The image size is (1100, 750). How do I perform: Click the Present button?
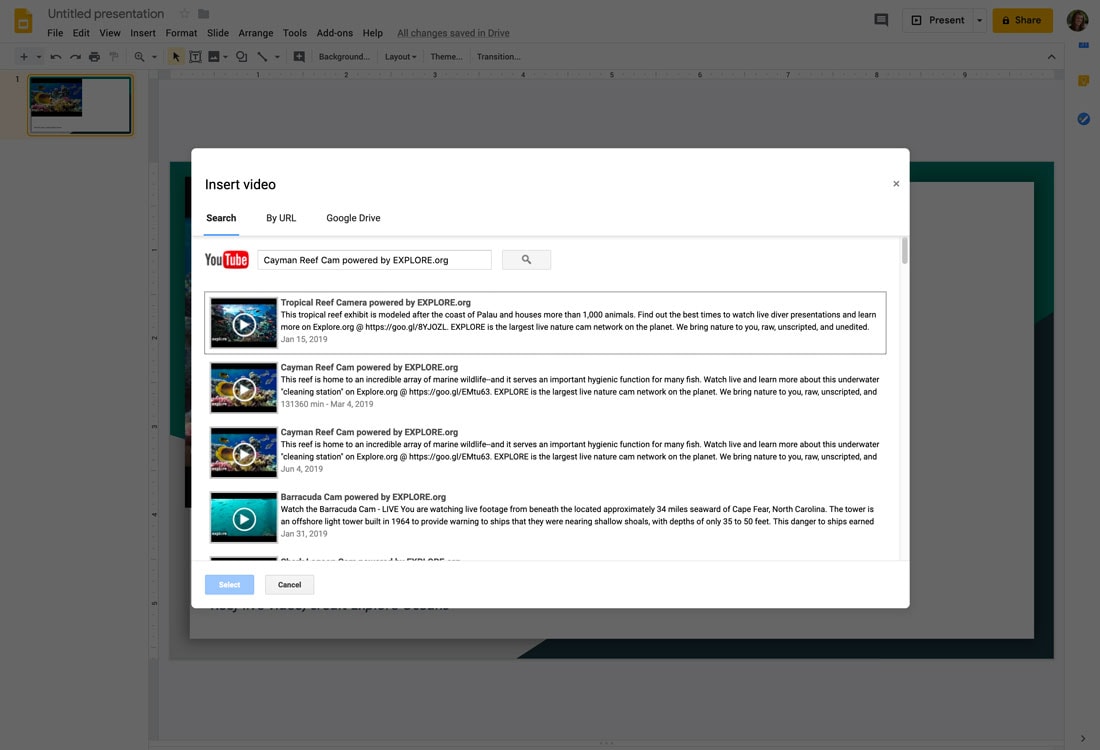point(937,20)
